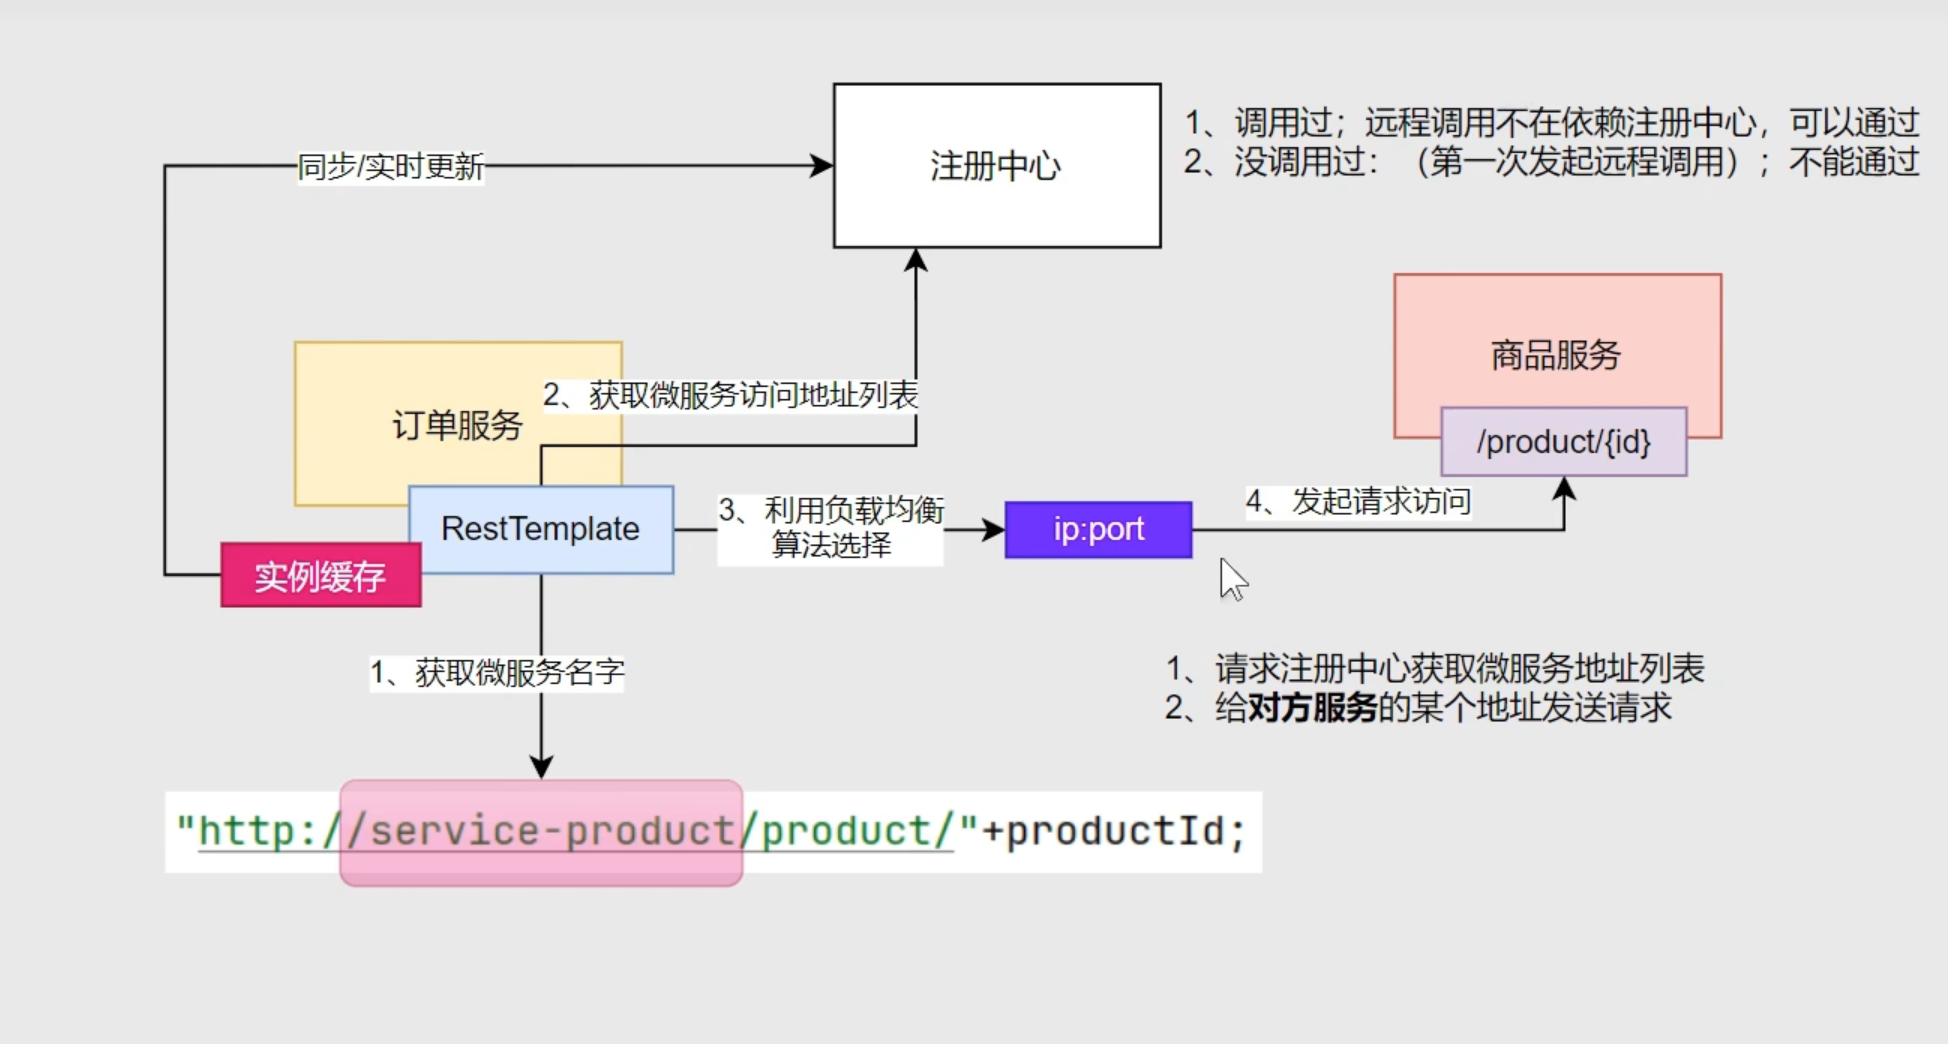Click the 同步/实时更新 connector label
This screenshot has width=1948, height=1044.
(390, 166)
